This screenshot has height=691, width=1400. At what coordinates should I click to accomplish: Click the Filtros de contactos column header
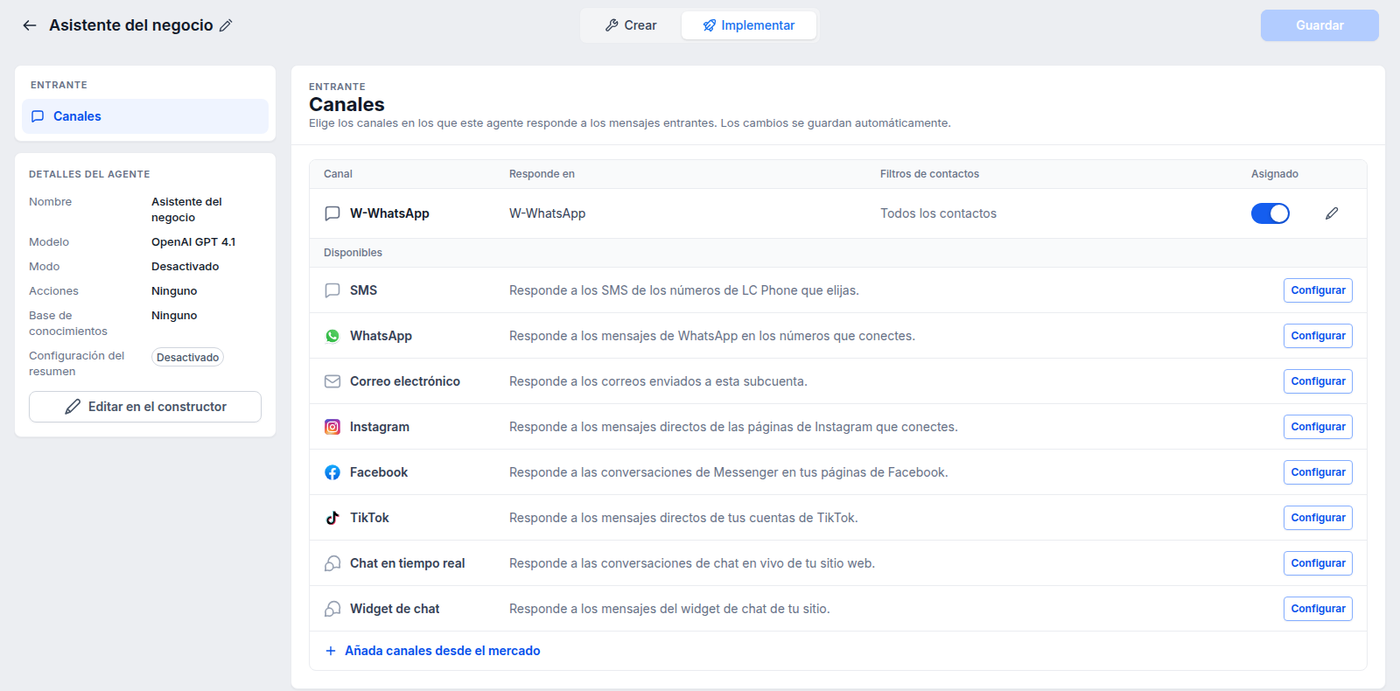click(x=929, y=174)
